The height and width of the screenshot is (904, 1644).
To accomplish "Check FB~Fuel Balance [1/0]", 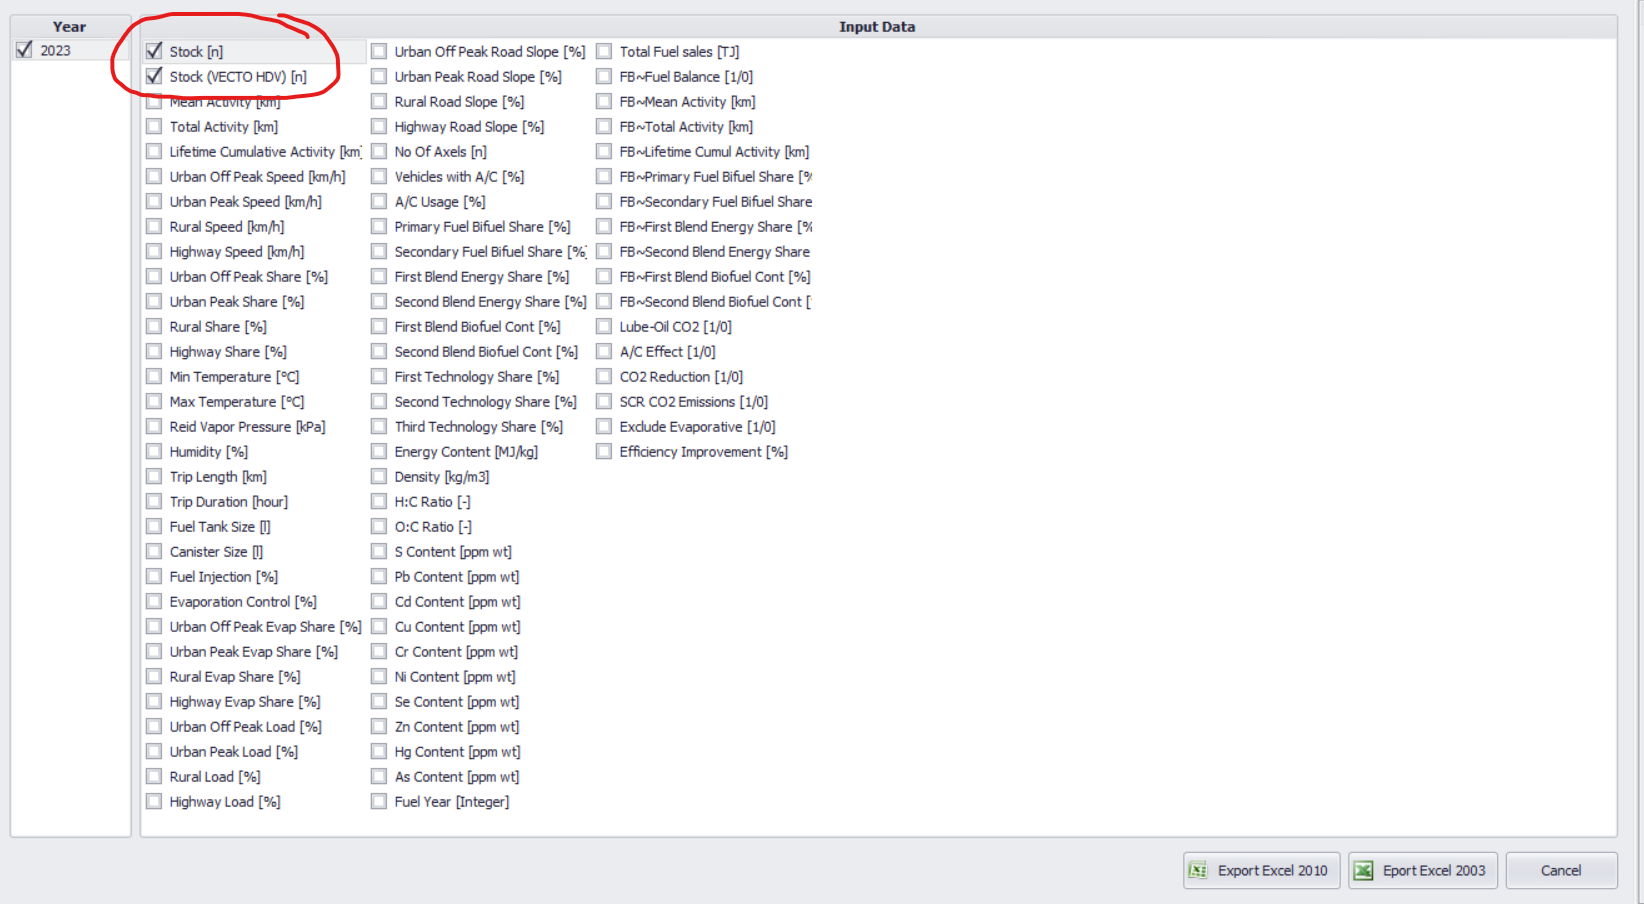I will coord(604,76).
